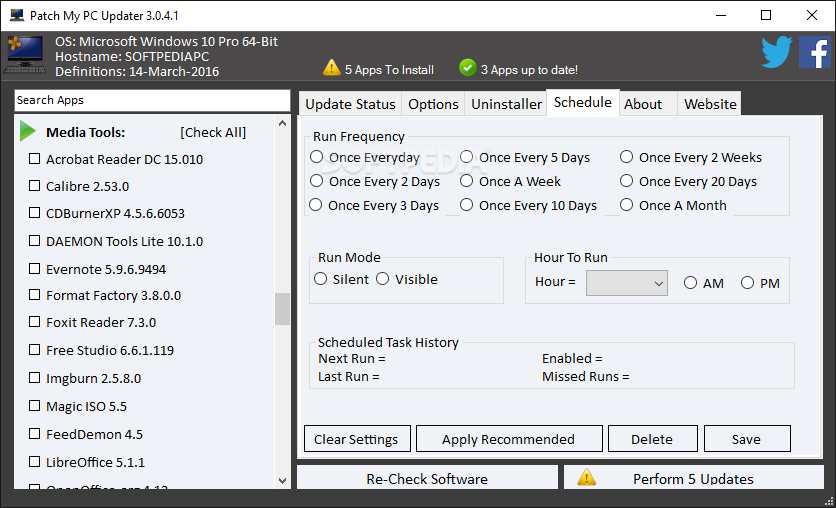Select Once Every 5 Days option
The image size is (836, 508).
(x=467, y=157)
